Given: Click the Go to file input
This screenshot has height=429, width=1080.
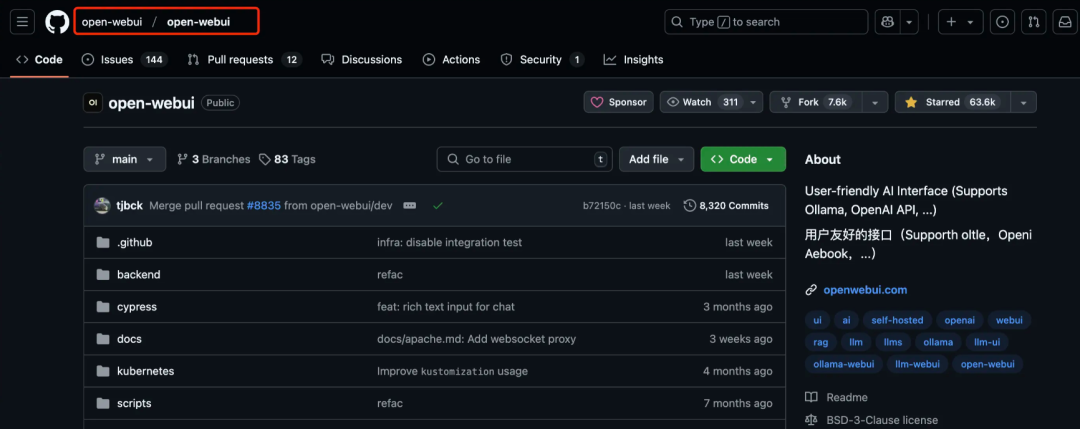Looking at the screenshot, I should click(525, 159).
